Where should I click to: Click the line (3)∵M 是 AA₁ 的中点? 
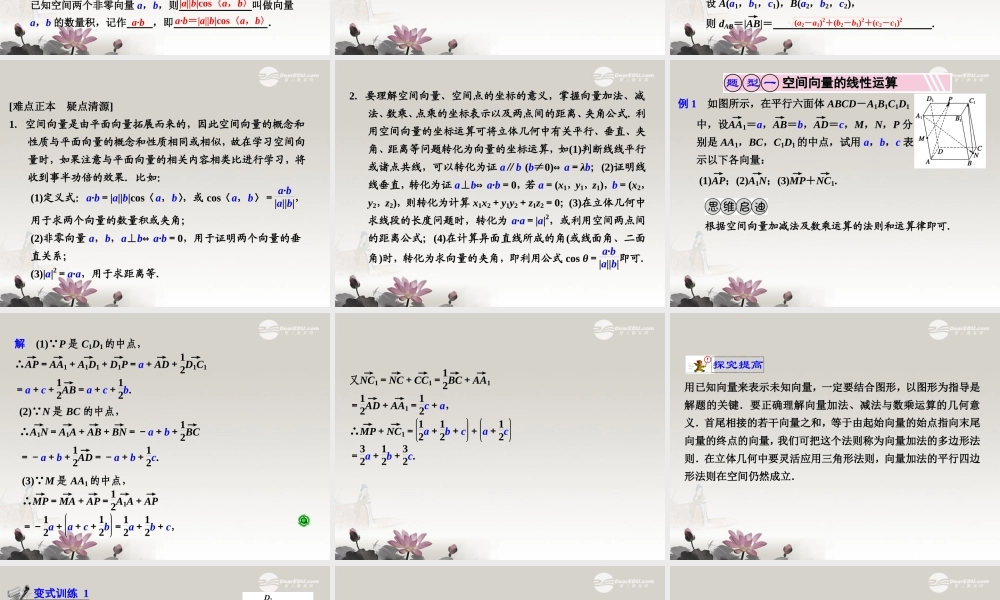click(x=73, y=481)
